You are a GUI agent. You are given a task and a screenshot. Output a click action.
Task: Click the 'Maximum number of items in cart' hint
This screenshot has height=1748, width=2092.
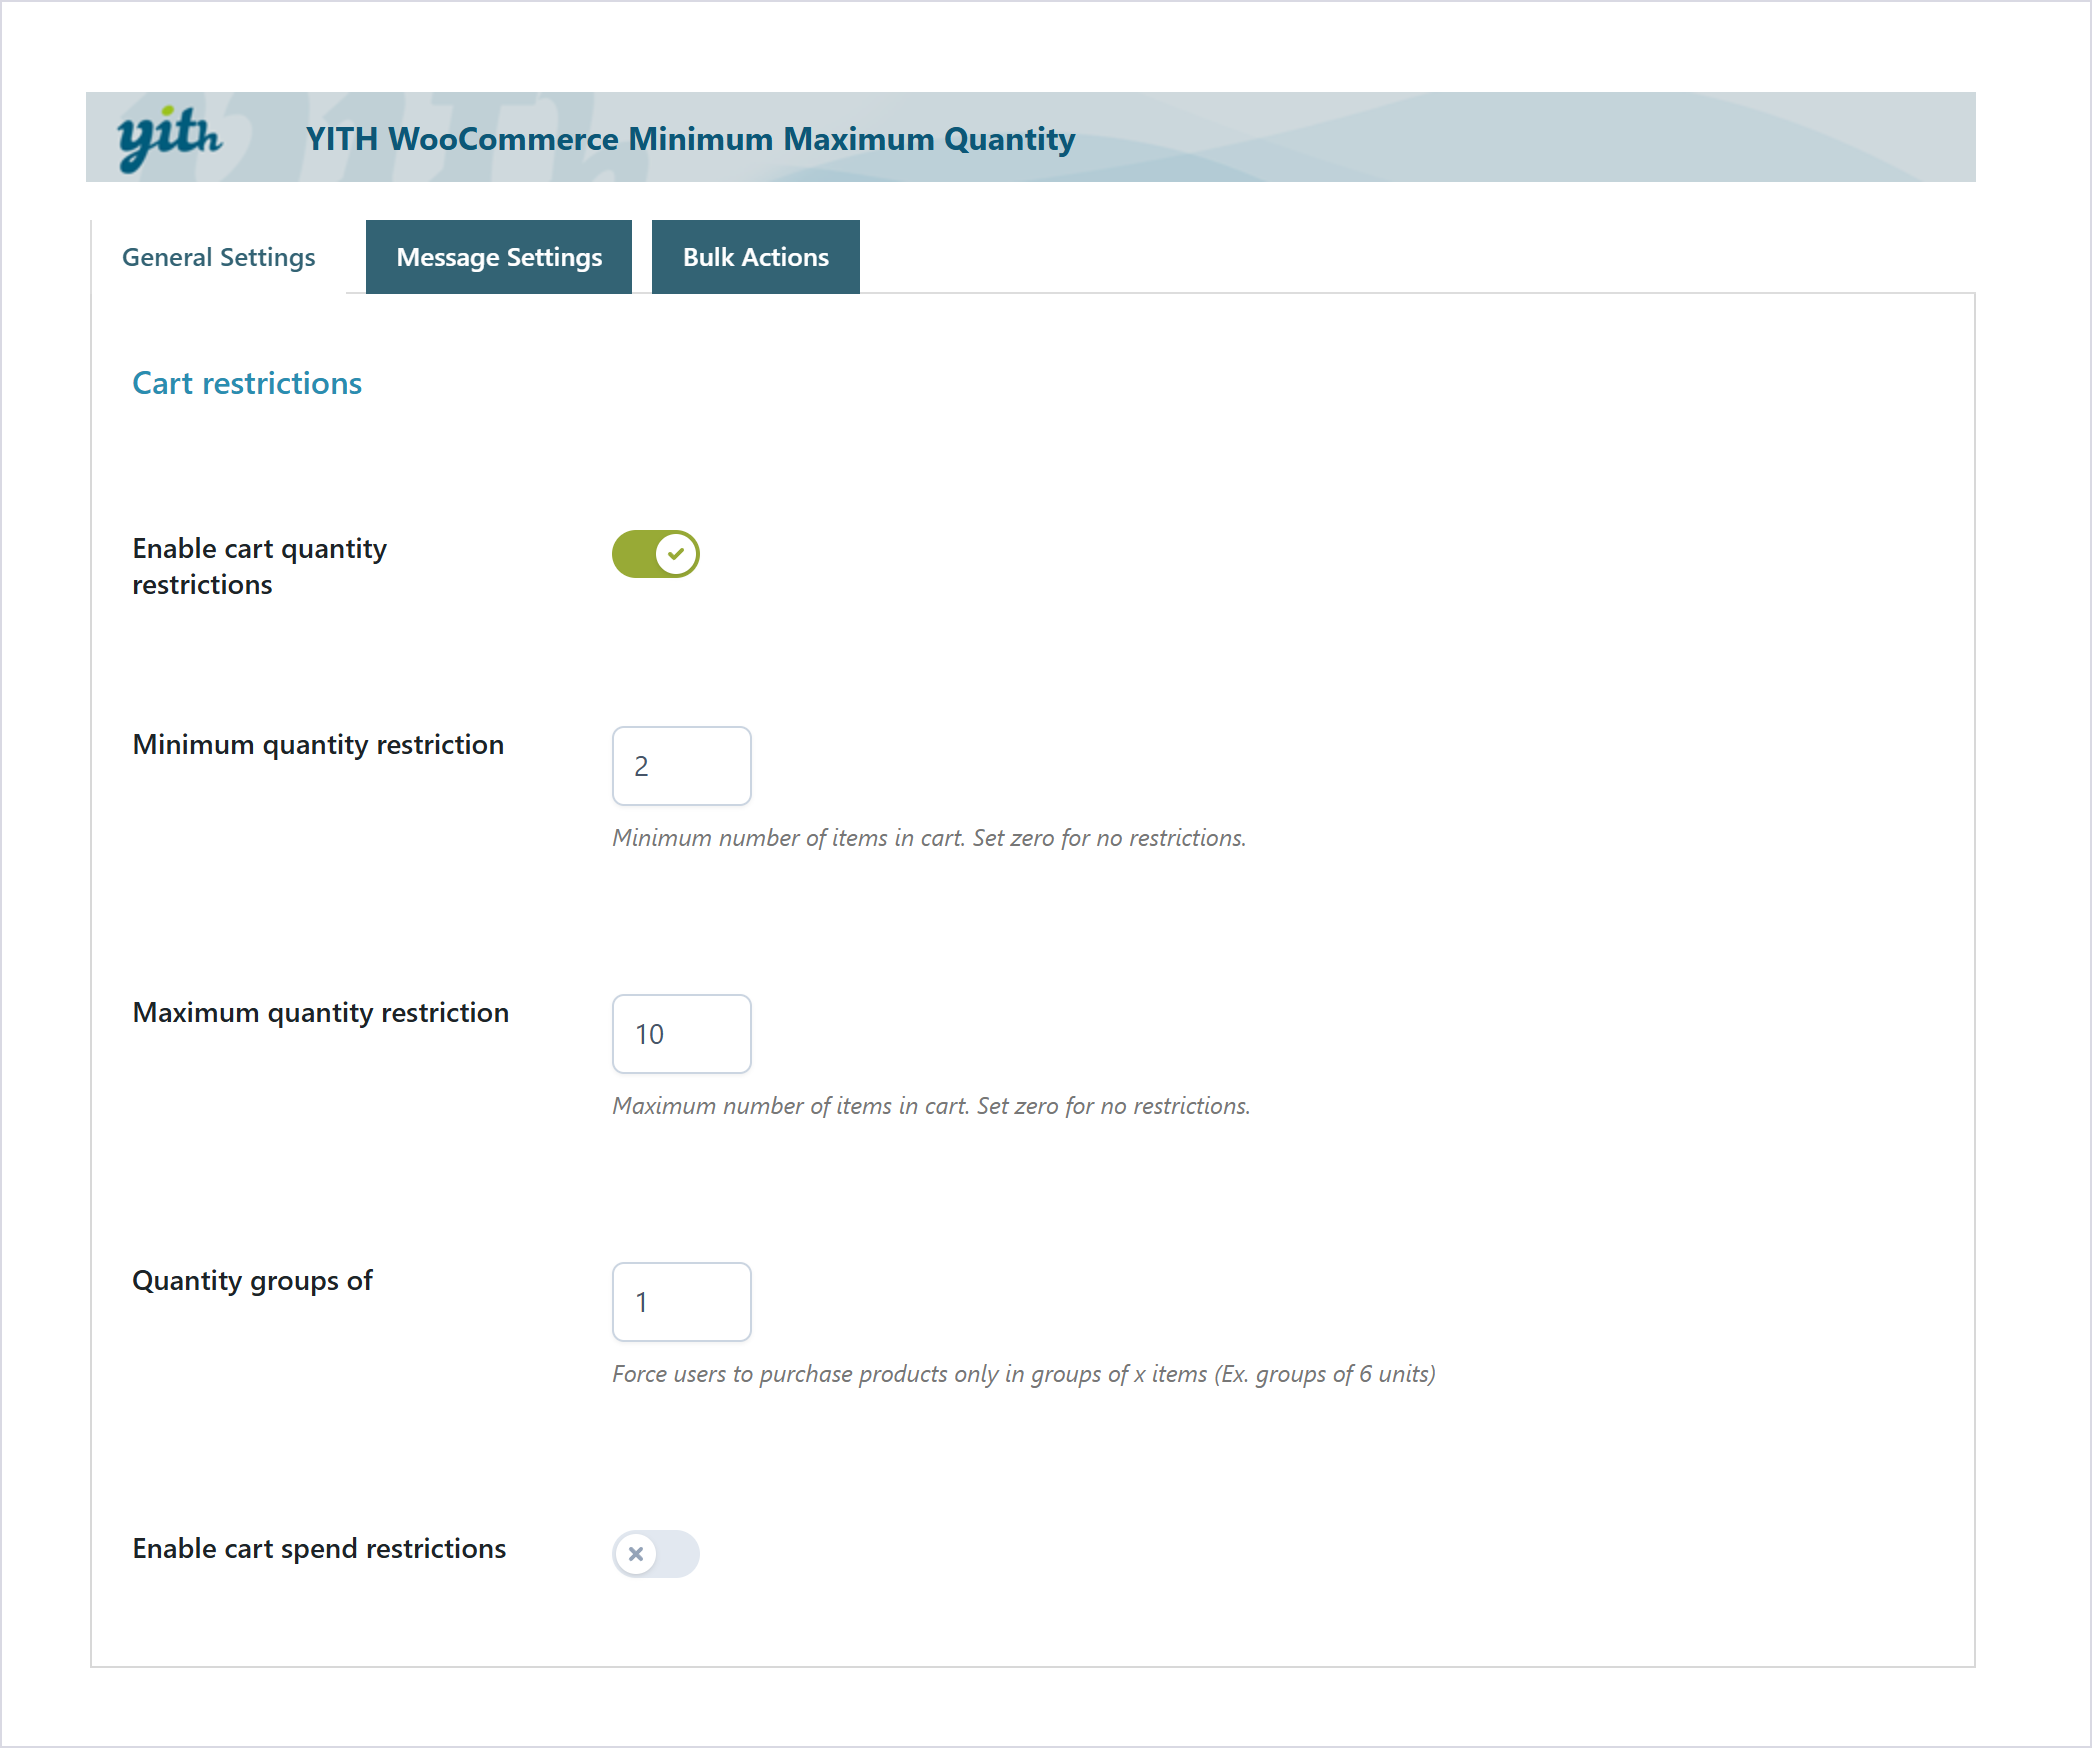pyautogui.click(x=931, y=1106)
